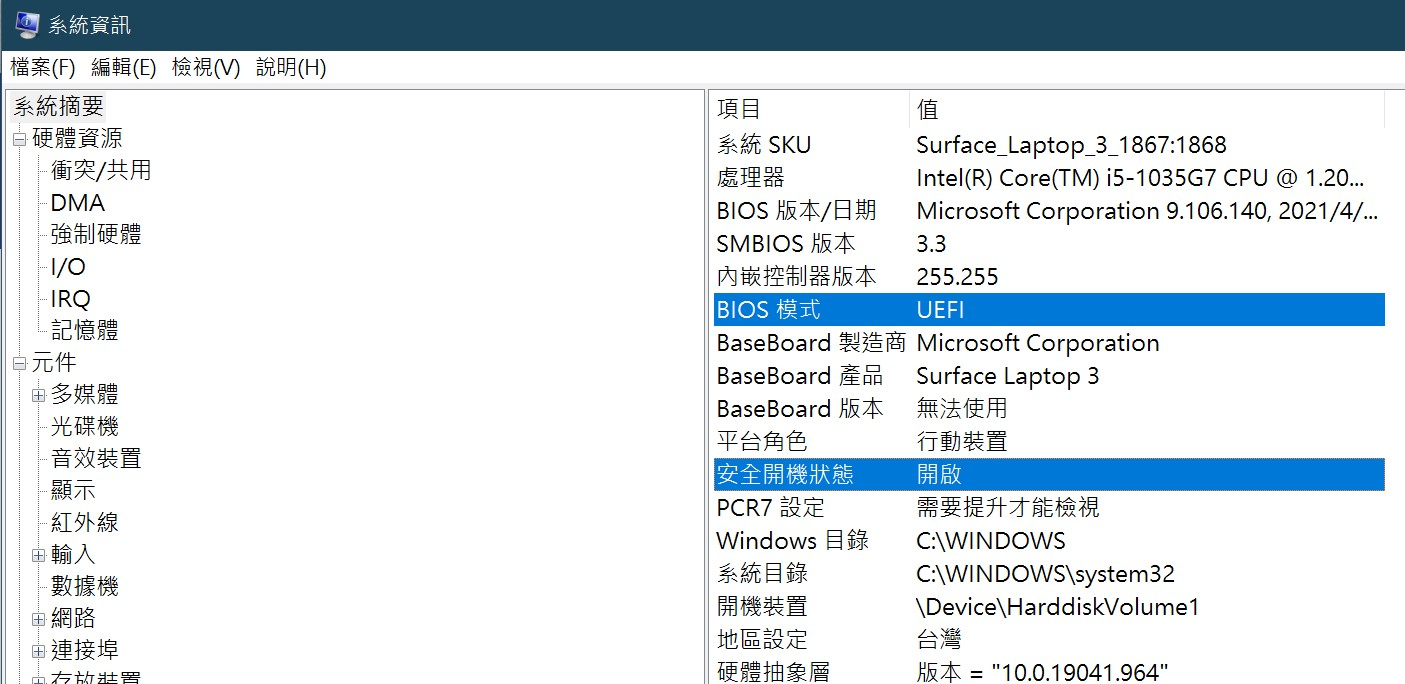Image resolution: width=1405 pixels, height=684 pixels.
Task: Select 網路 in the tree
Action: tap(73, 618)
